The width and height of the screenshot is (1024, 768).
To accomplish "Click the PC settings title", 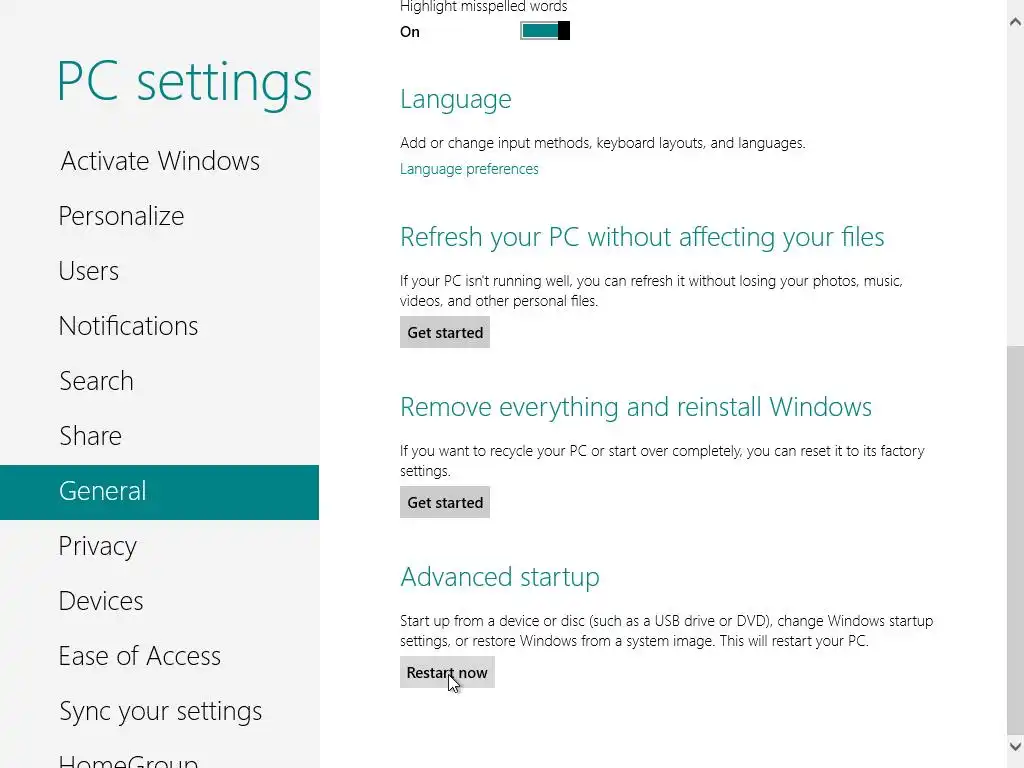I will [x=184, y=82].
